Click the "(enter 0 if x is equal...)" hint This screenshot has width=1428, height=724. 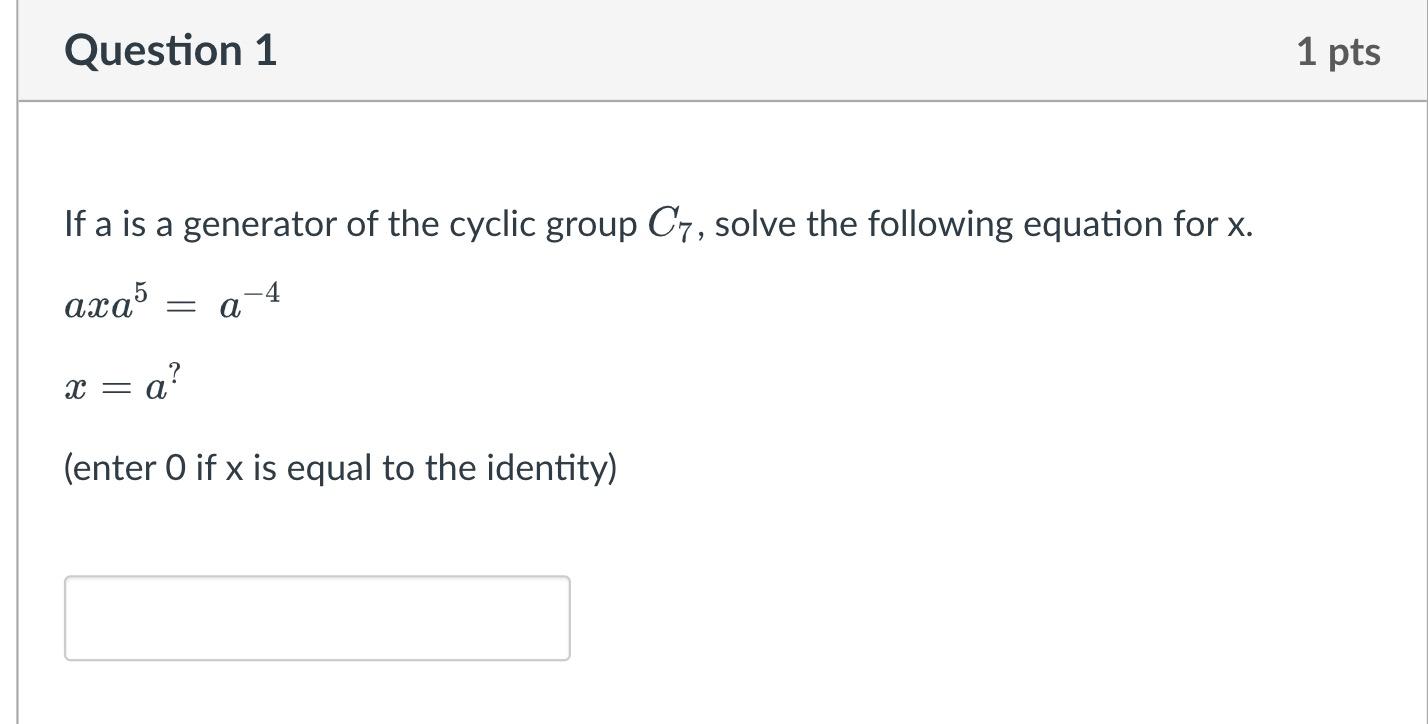click(x=340, y=467)
